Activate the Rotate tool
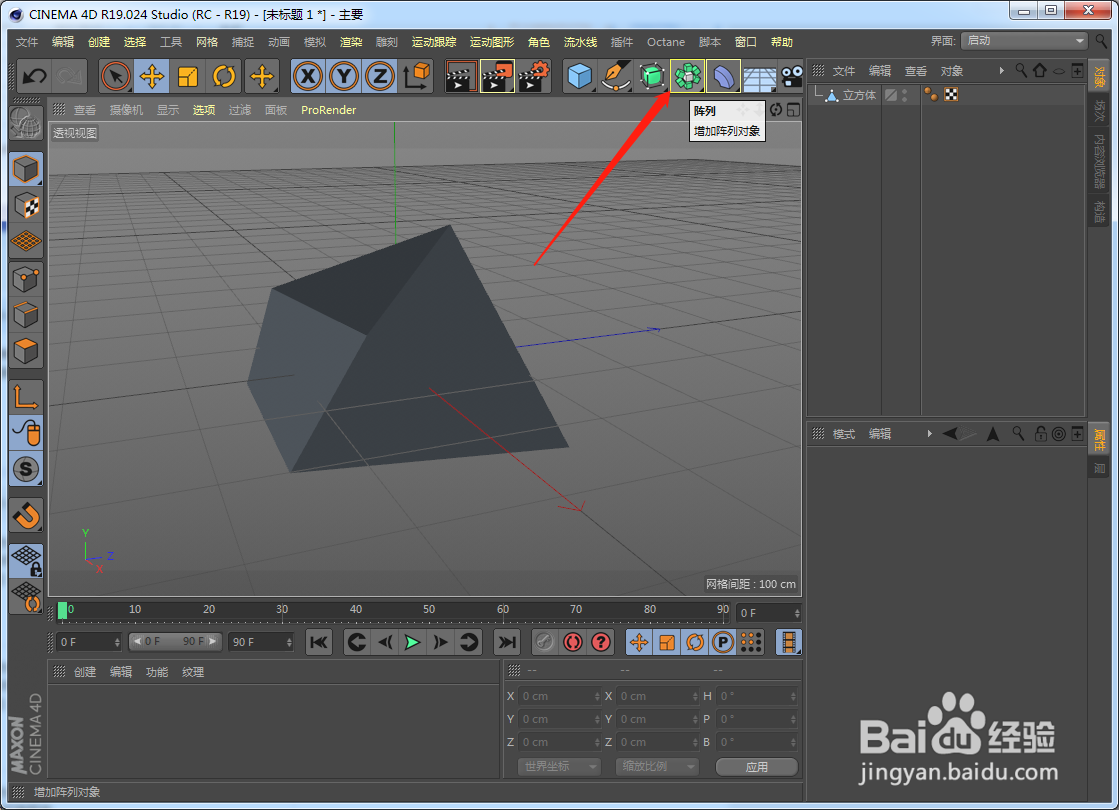Image resolution: width=1119 pixels, height=810 pixels. pos(224,76)
